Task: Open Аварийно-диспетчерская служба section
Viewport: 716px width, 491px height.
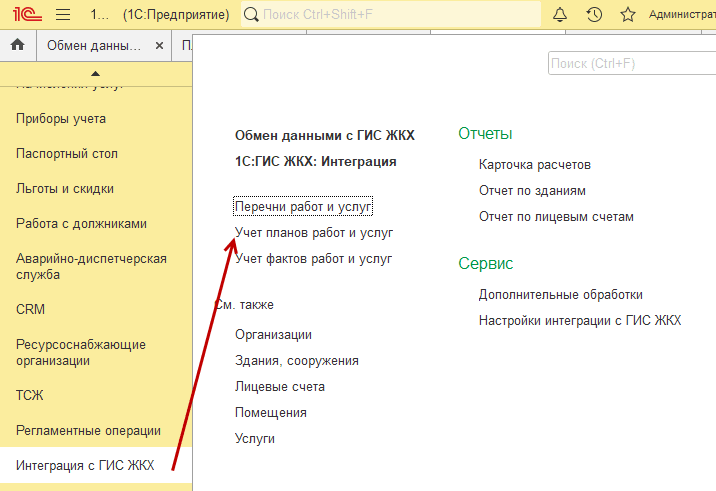Action: point(91,267)
